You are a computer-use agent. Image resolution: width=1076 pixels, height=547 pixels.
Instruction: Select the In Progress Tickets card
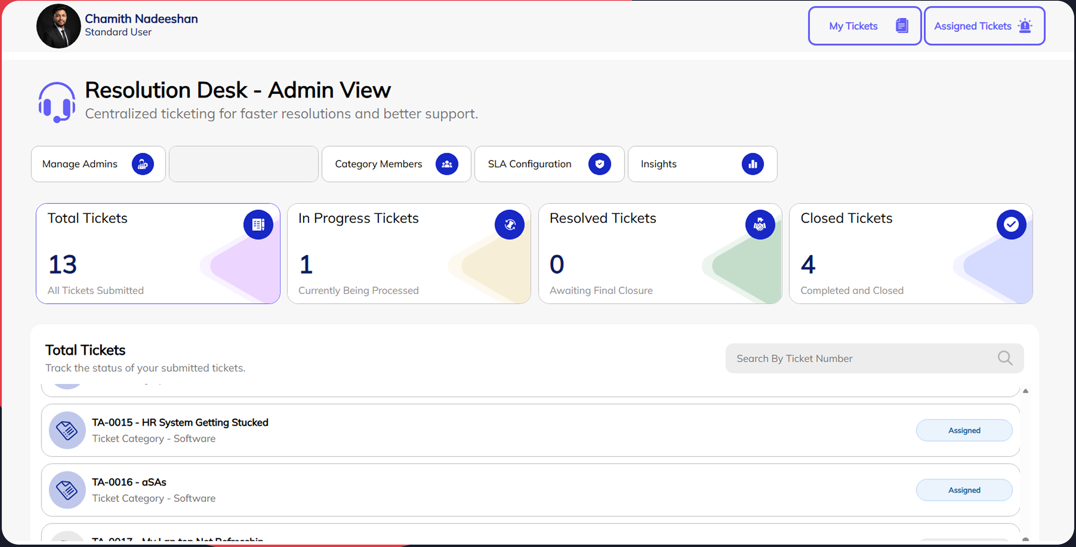click(409, 253)
